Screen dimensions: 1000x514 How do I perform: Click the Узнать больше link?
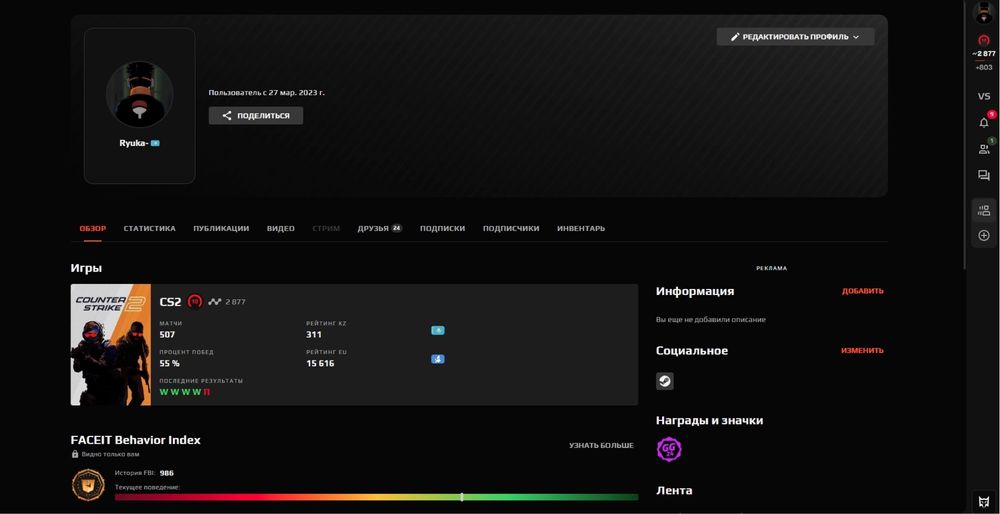(601, 445)
